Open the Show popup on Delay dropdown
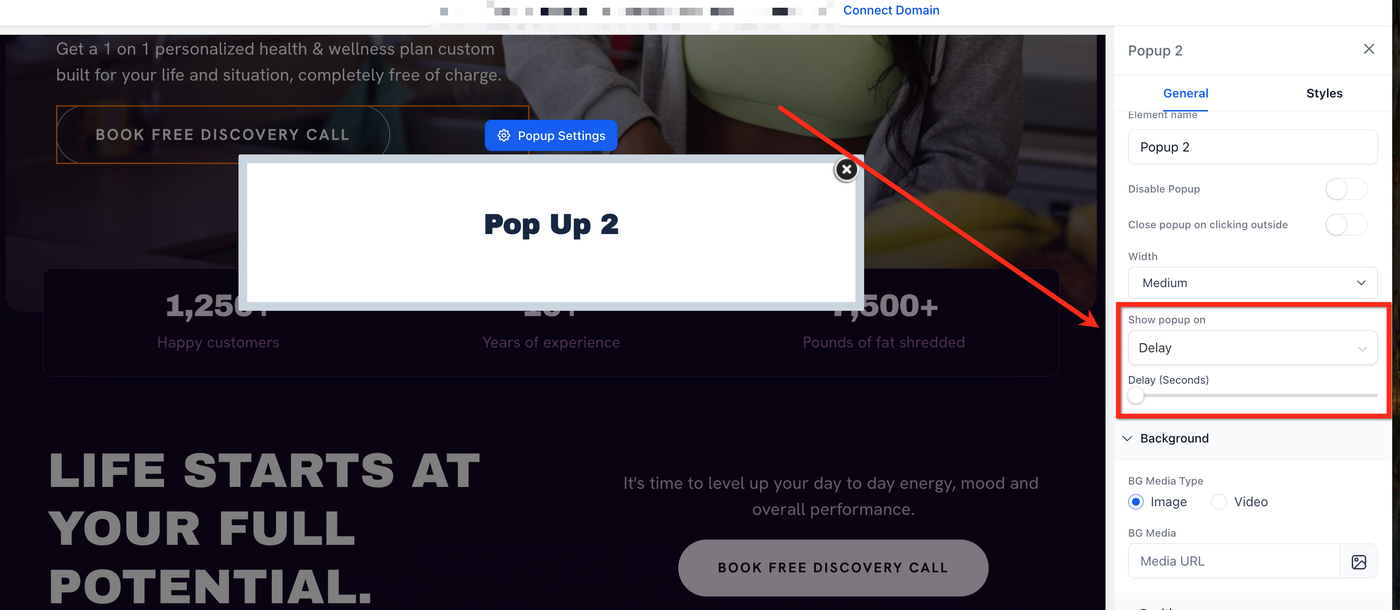The height and width of the screenshot is (610, 1400). 1253,348
